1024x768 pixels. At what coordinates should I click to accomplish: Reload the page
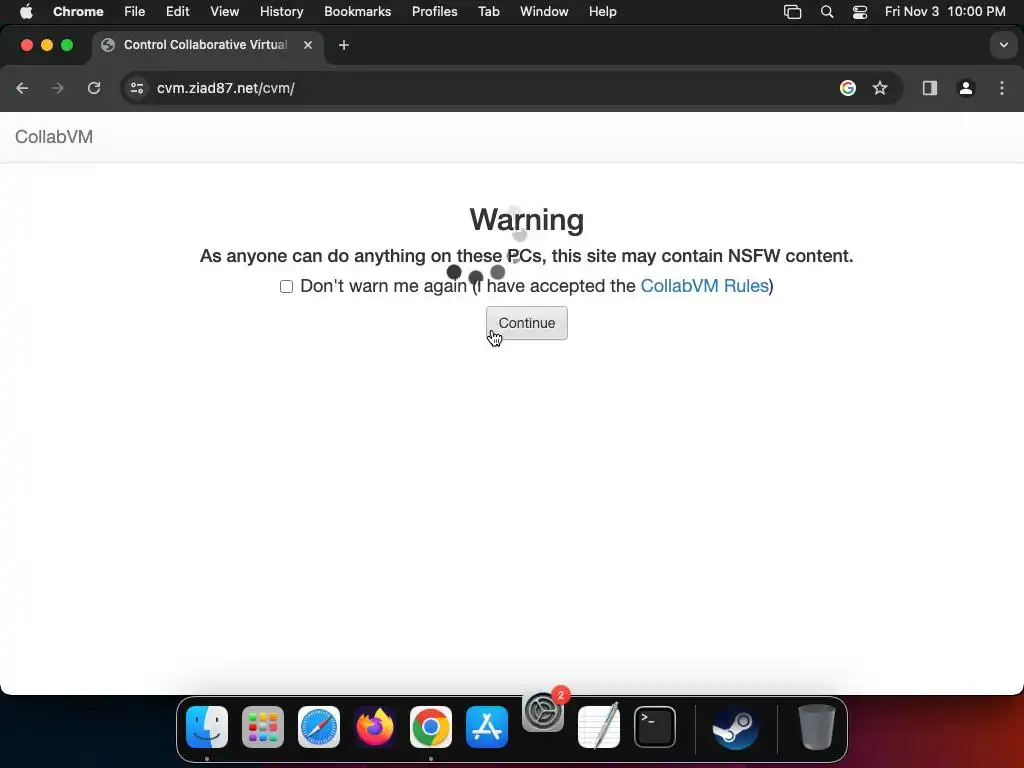pos(94,88)
